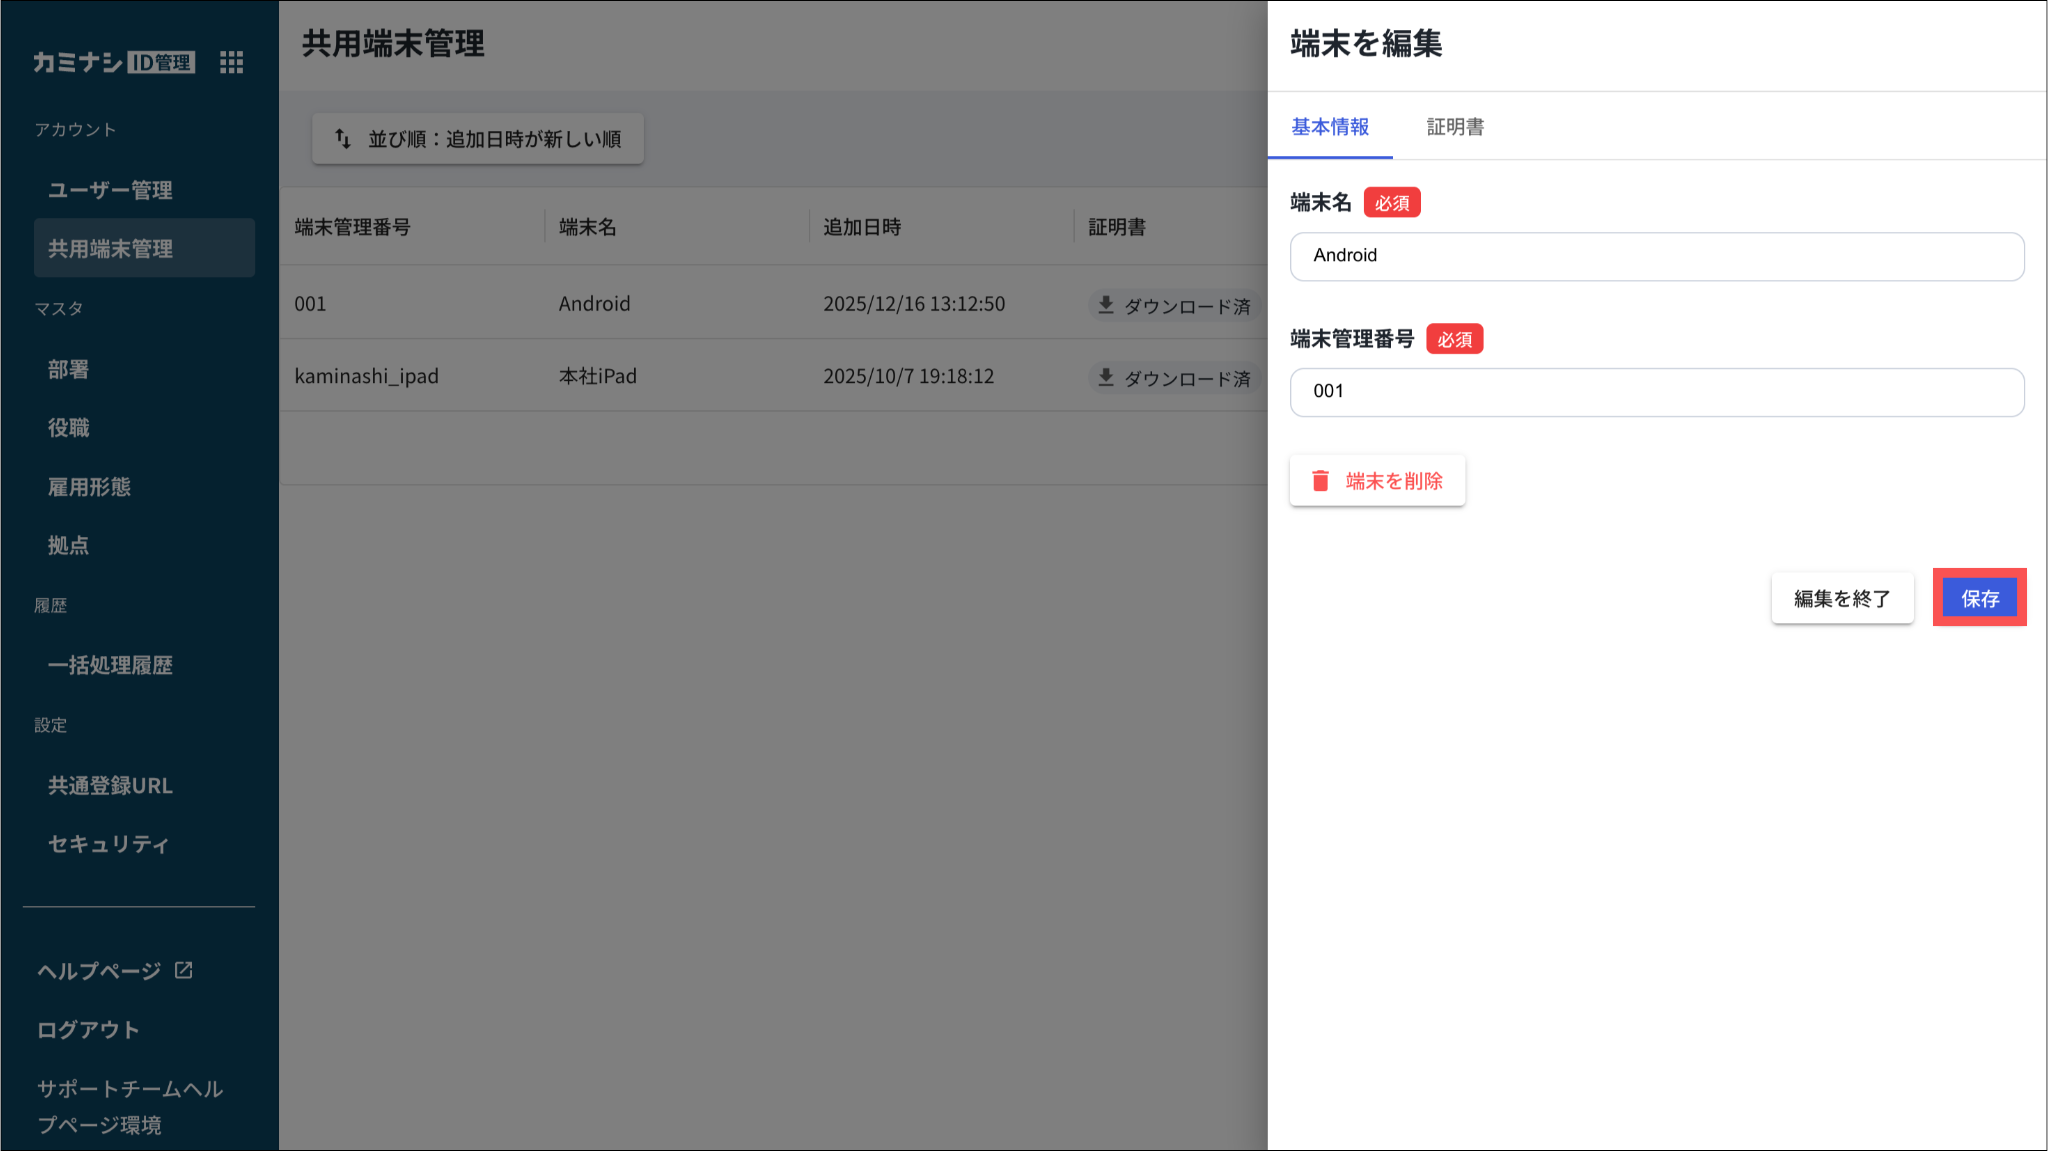The width and height of the screenshot is (2048, 1151).
Task: Click download icon in the 001 row
Action: 1105,304
